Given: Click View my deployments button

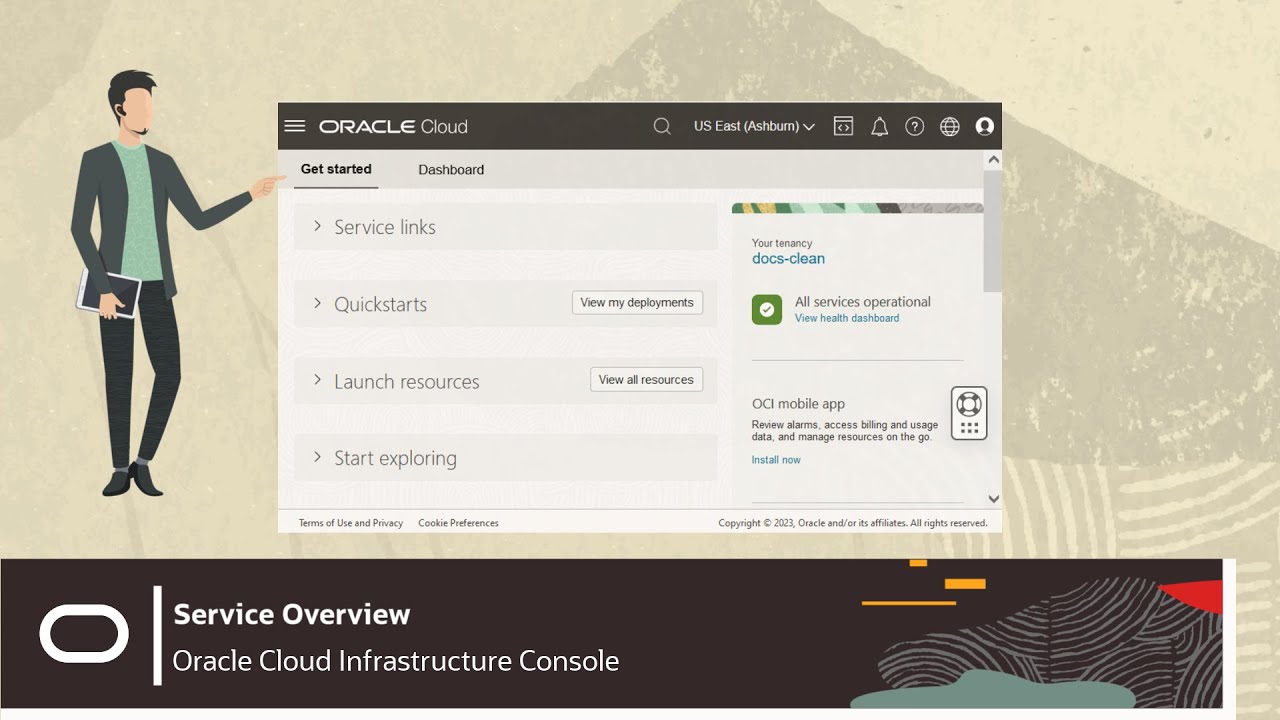Looking at the screenshot, I should click(x=637, y=302).
